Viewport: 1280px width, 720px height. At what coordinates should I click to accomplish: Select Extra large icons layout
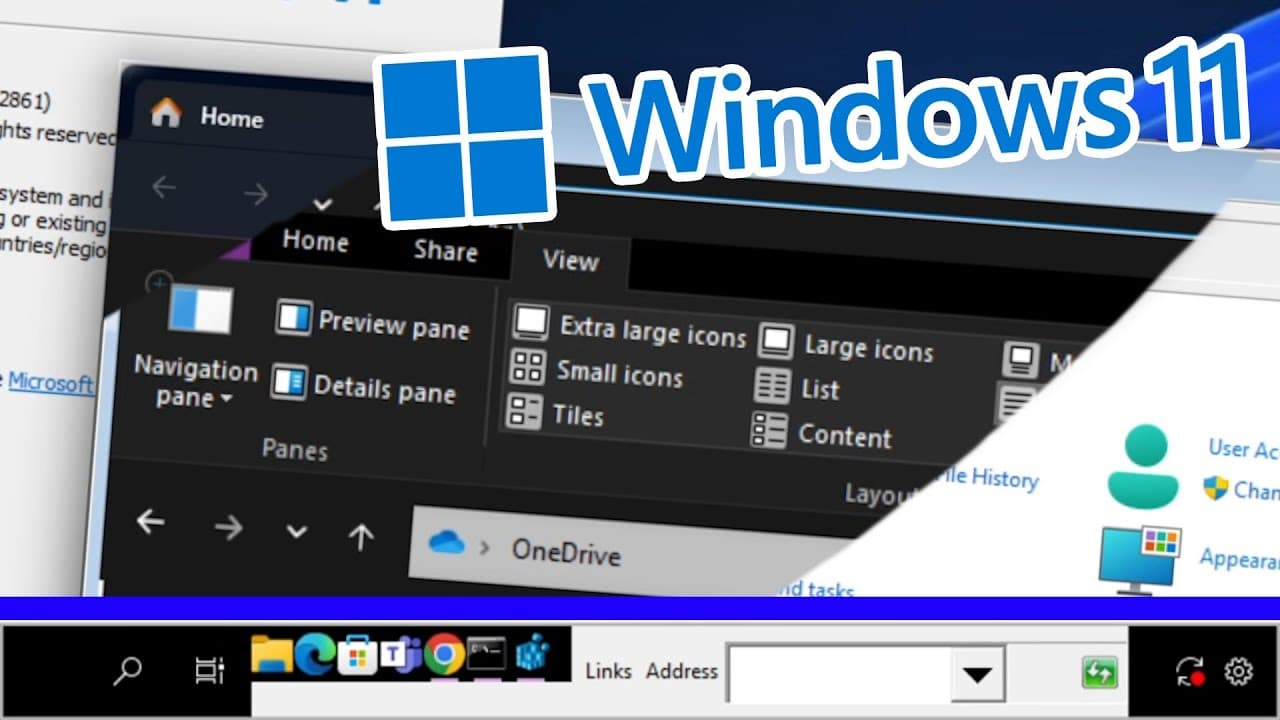click(x=629, y=328)
